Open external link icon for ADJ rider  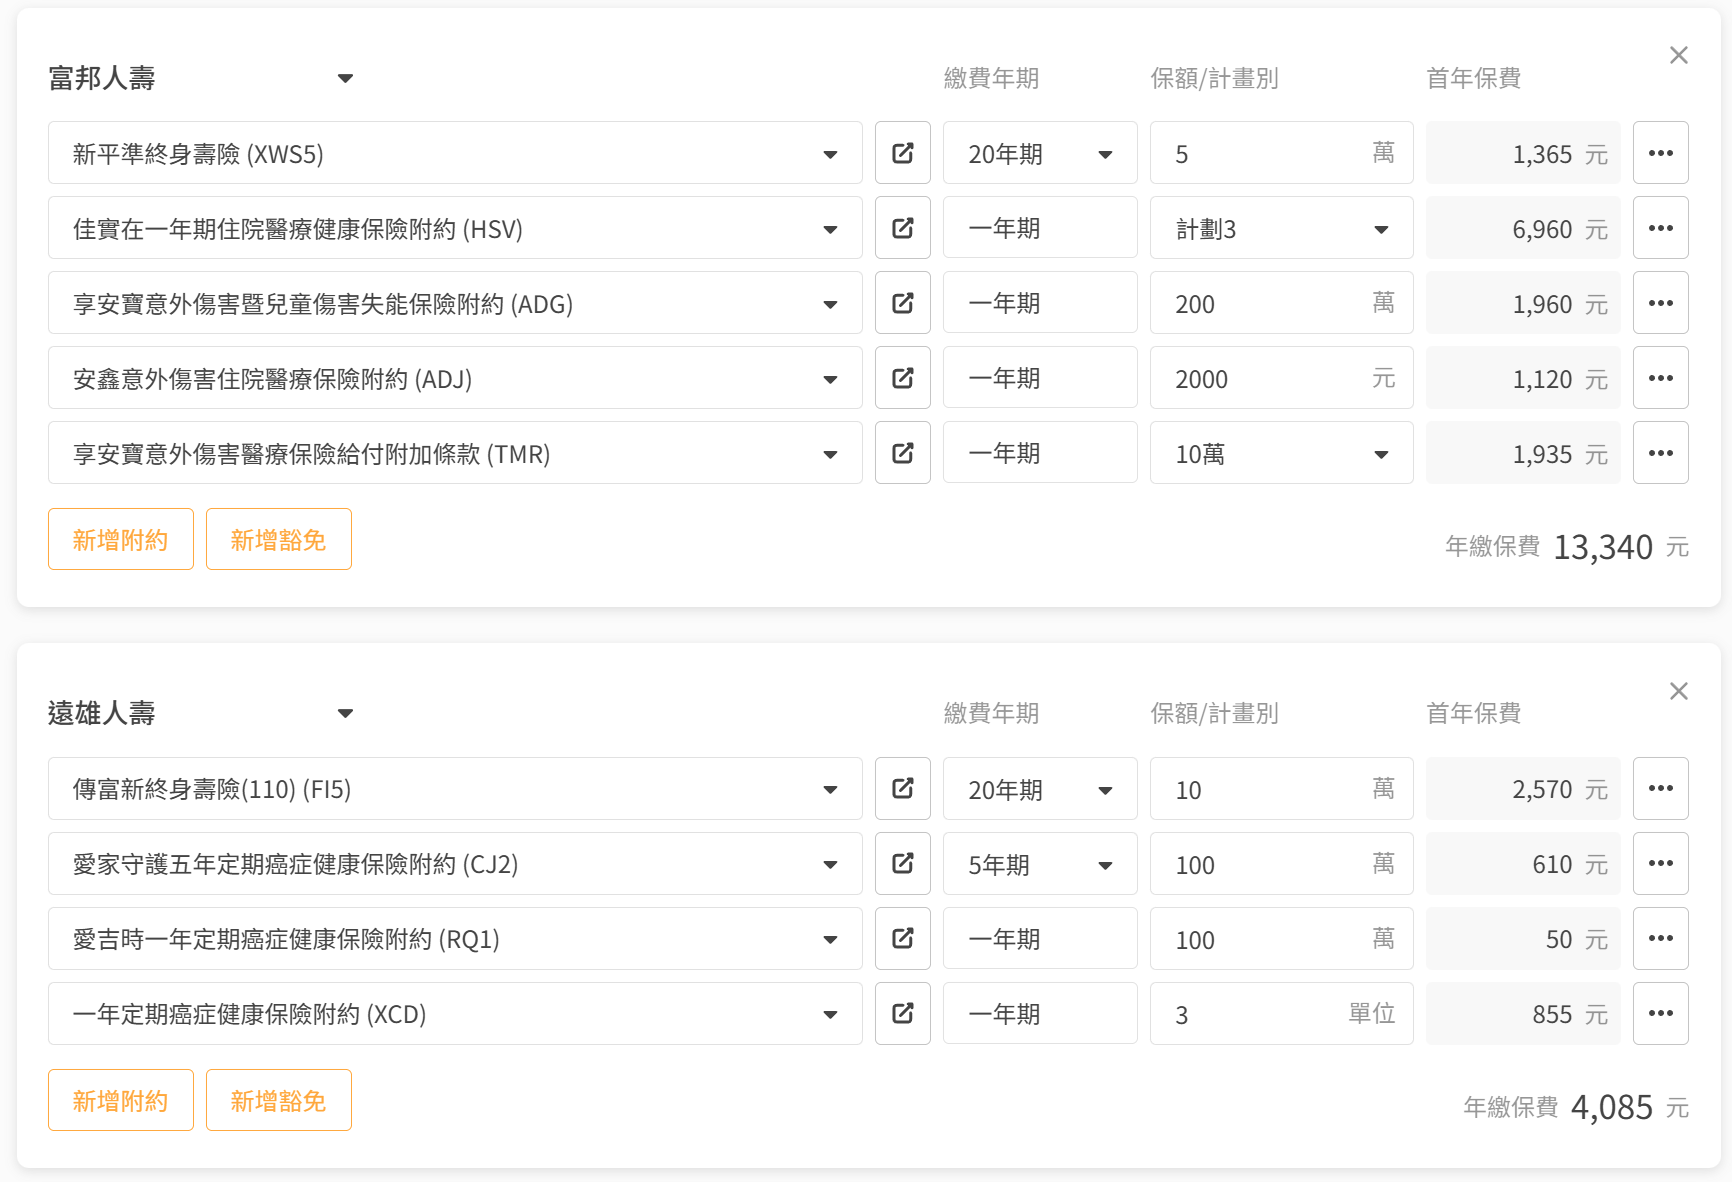[x=902, y=378]
